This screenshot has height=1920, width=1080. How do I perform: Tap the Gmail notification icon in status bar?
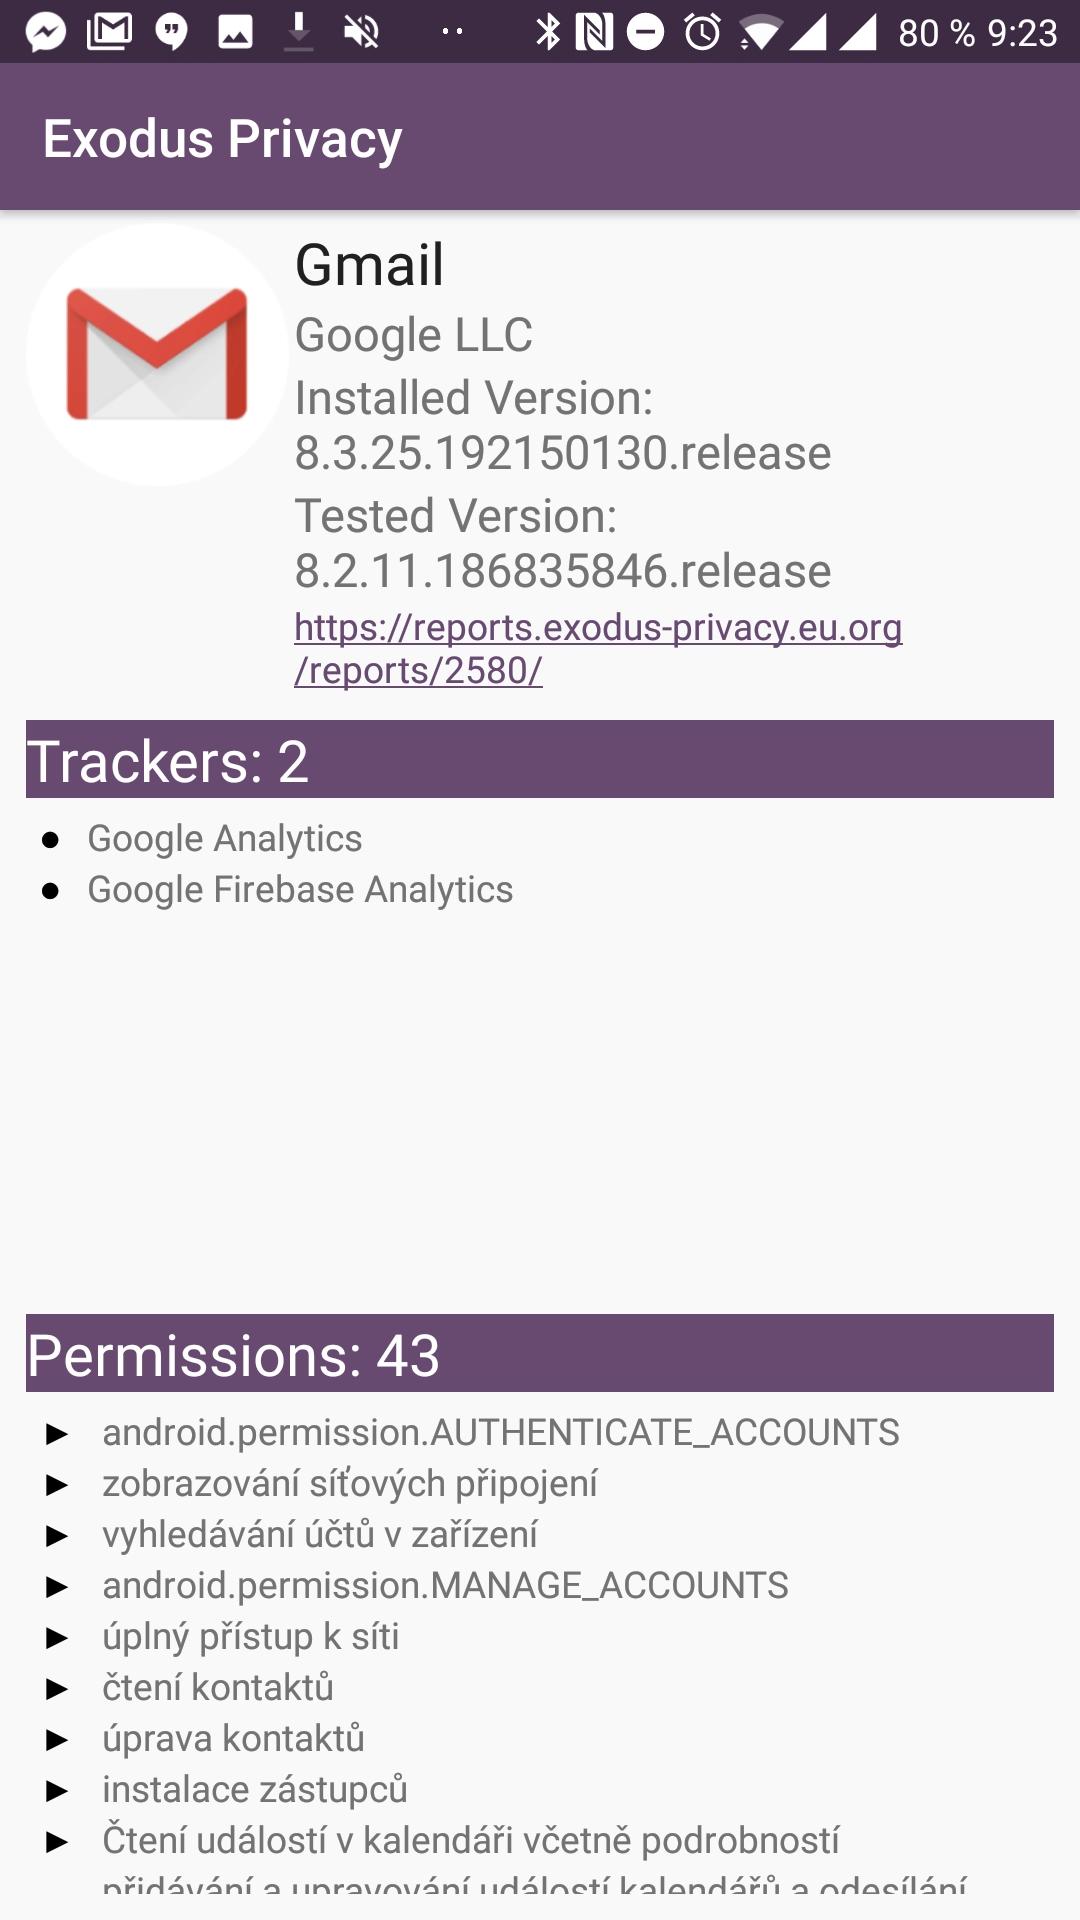pos(110,32)
